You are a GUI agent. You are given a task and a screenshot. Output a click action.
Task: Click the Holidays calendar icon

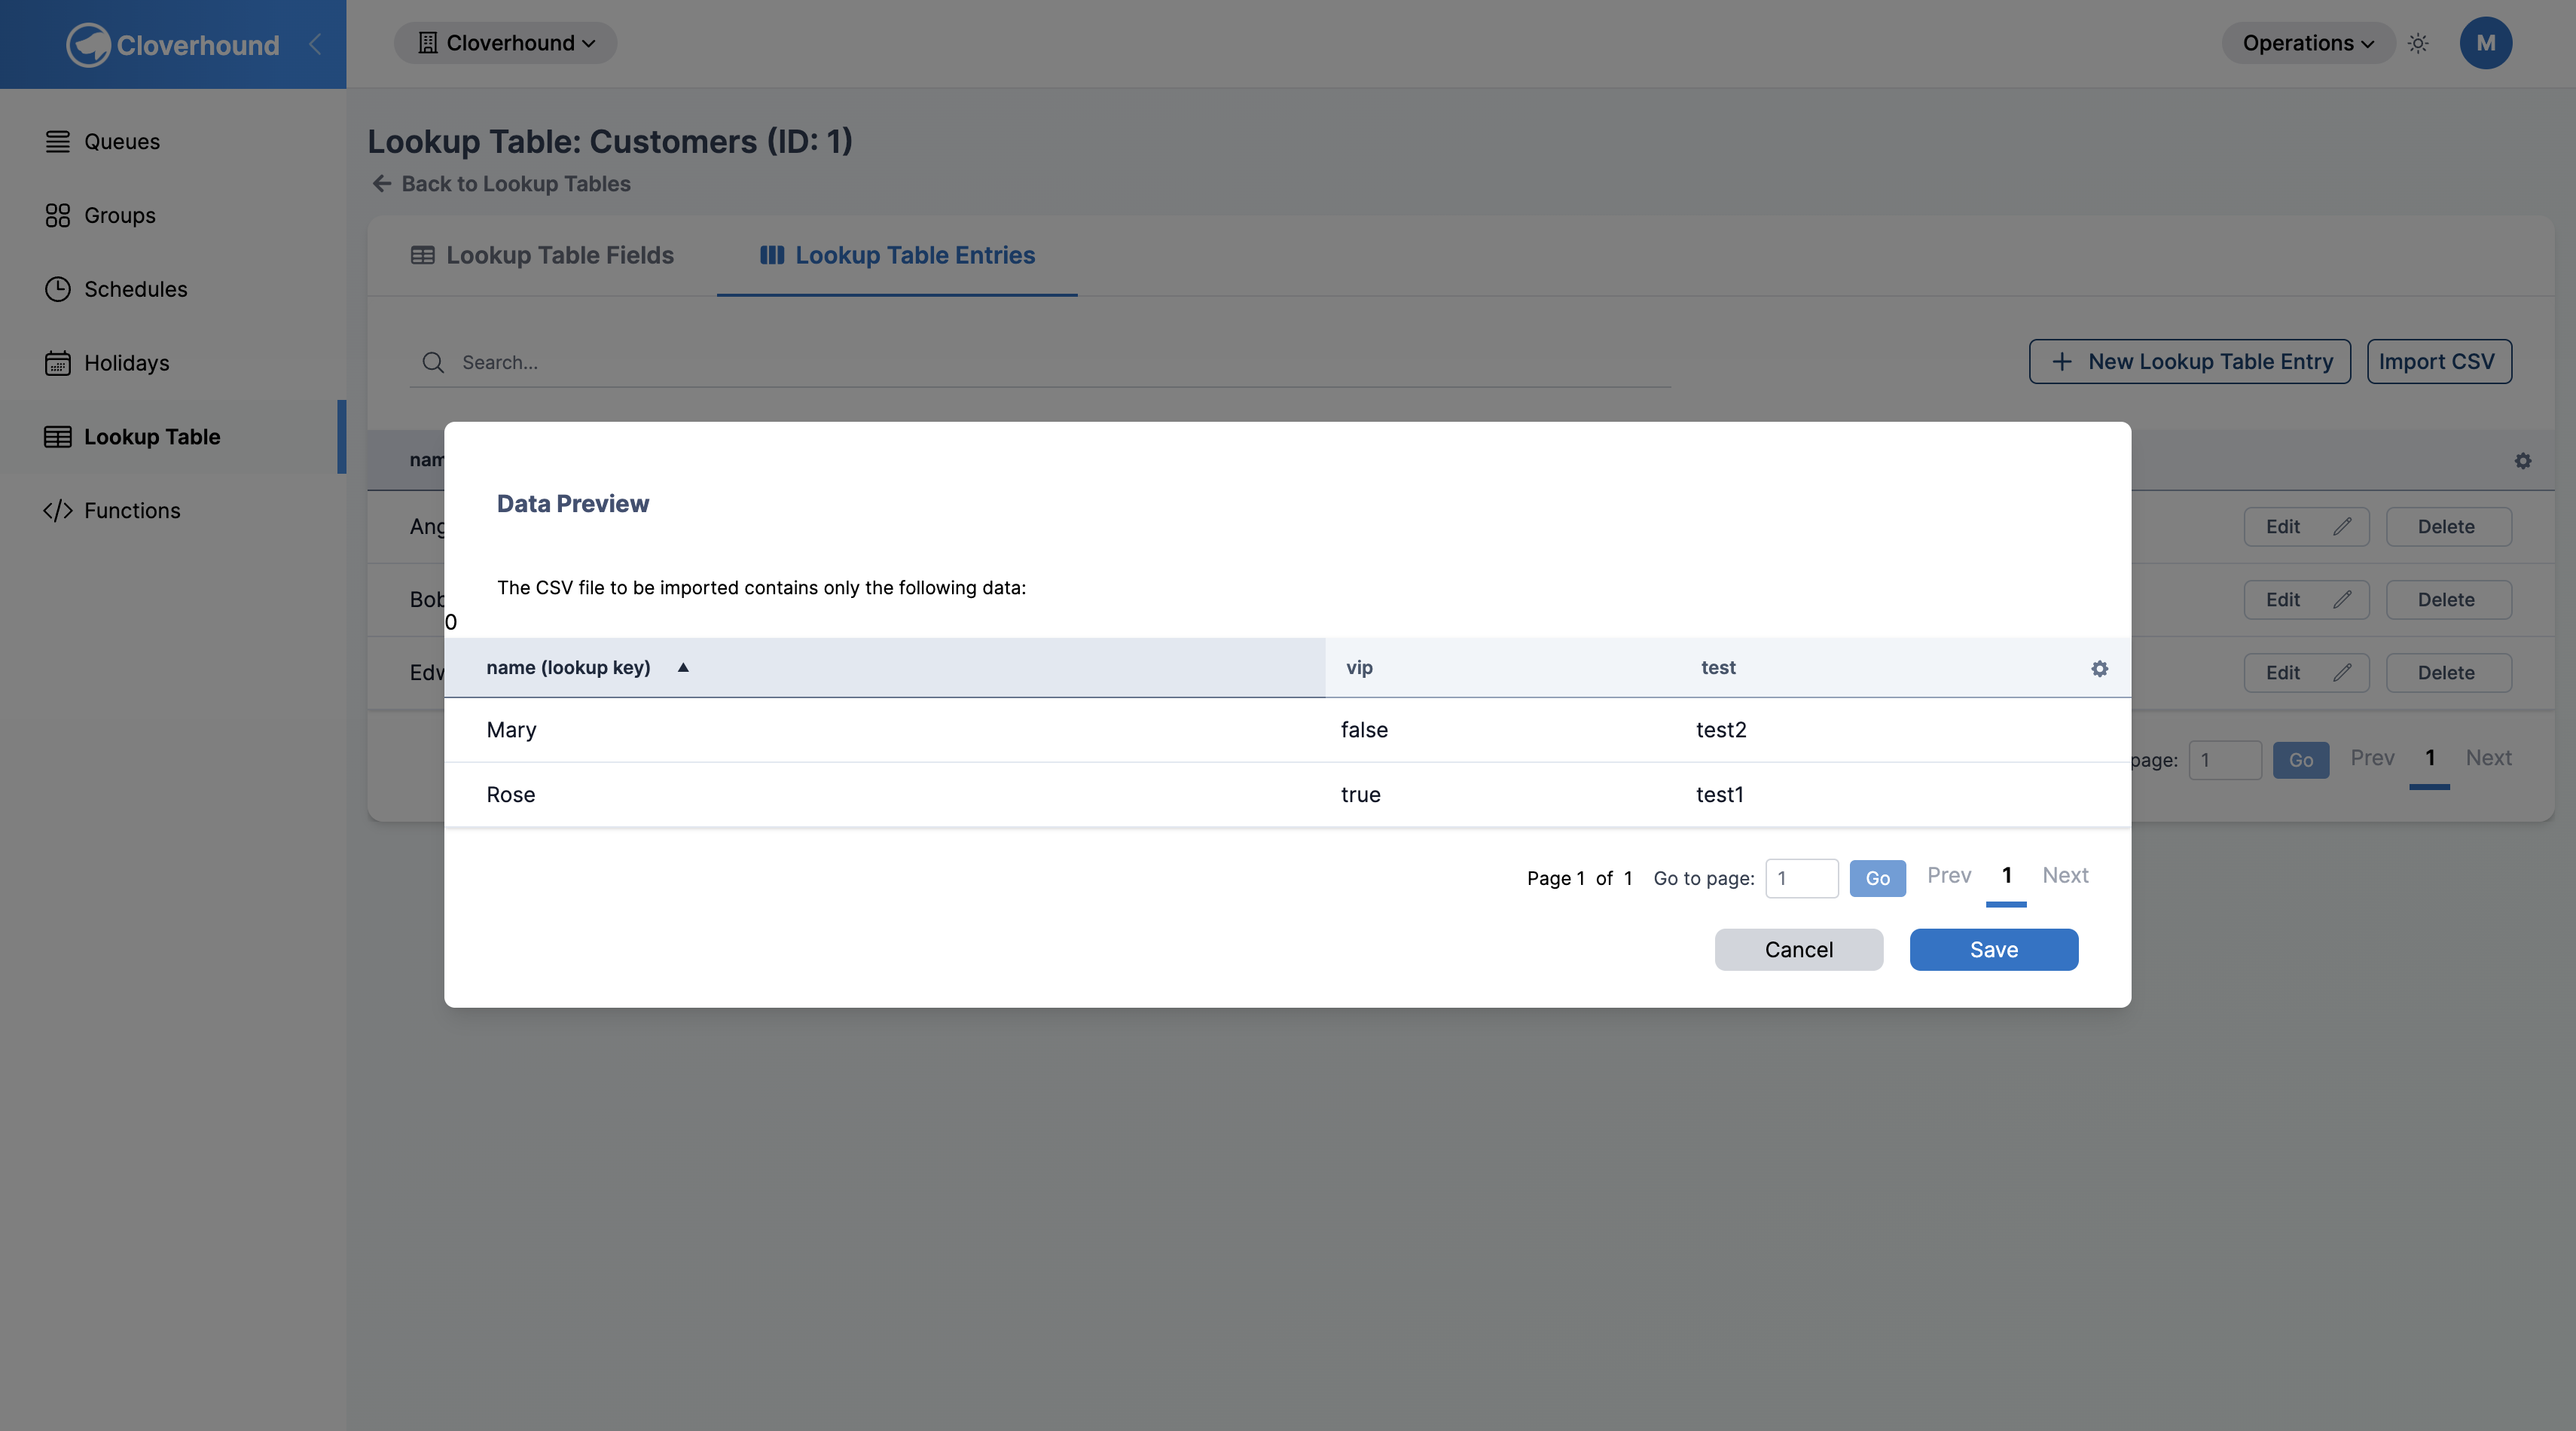pyautogui.click(x=58, y=363)
